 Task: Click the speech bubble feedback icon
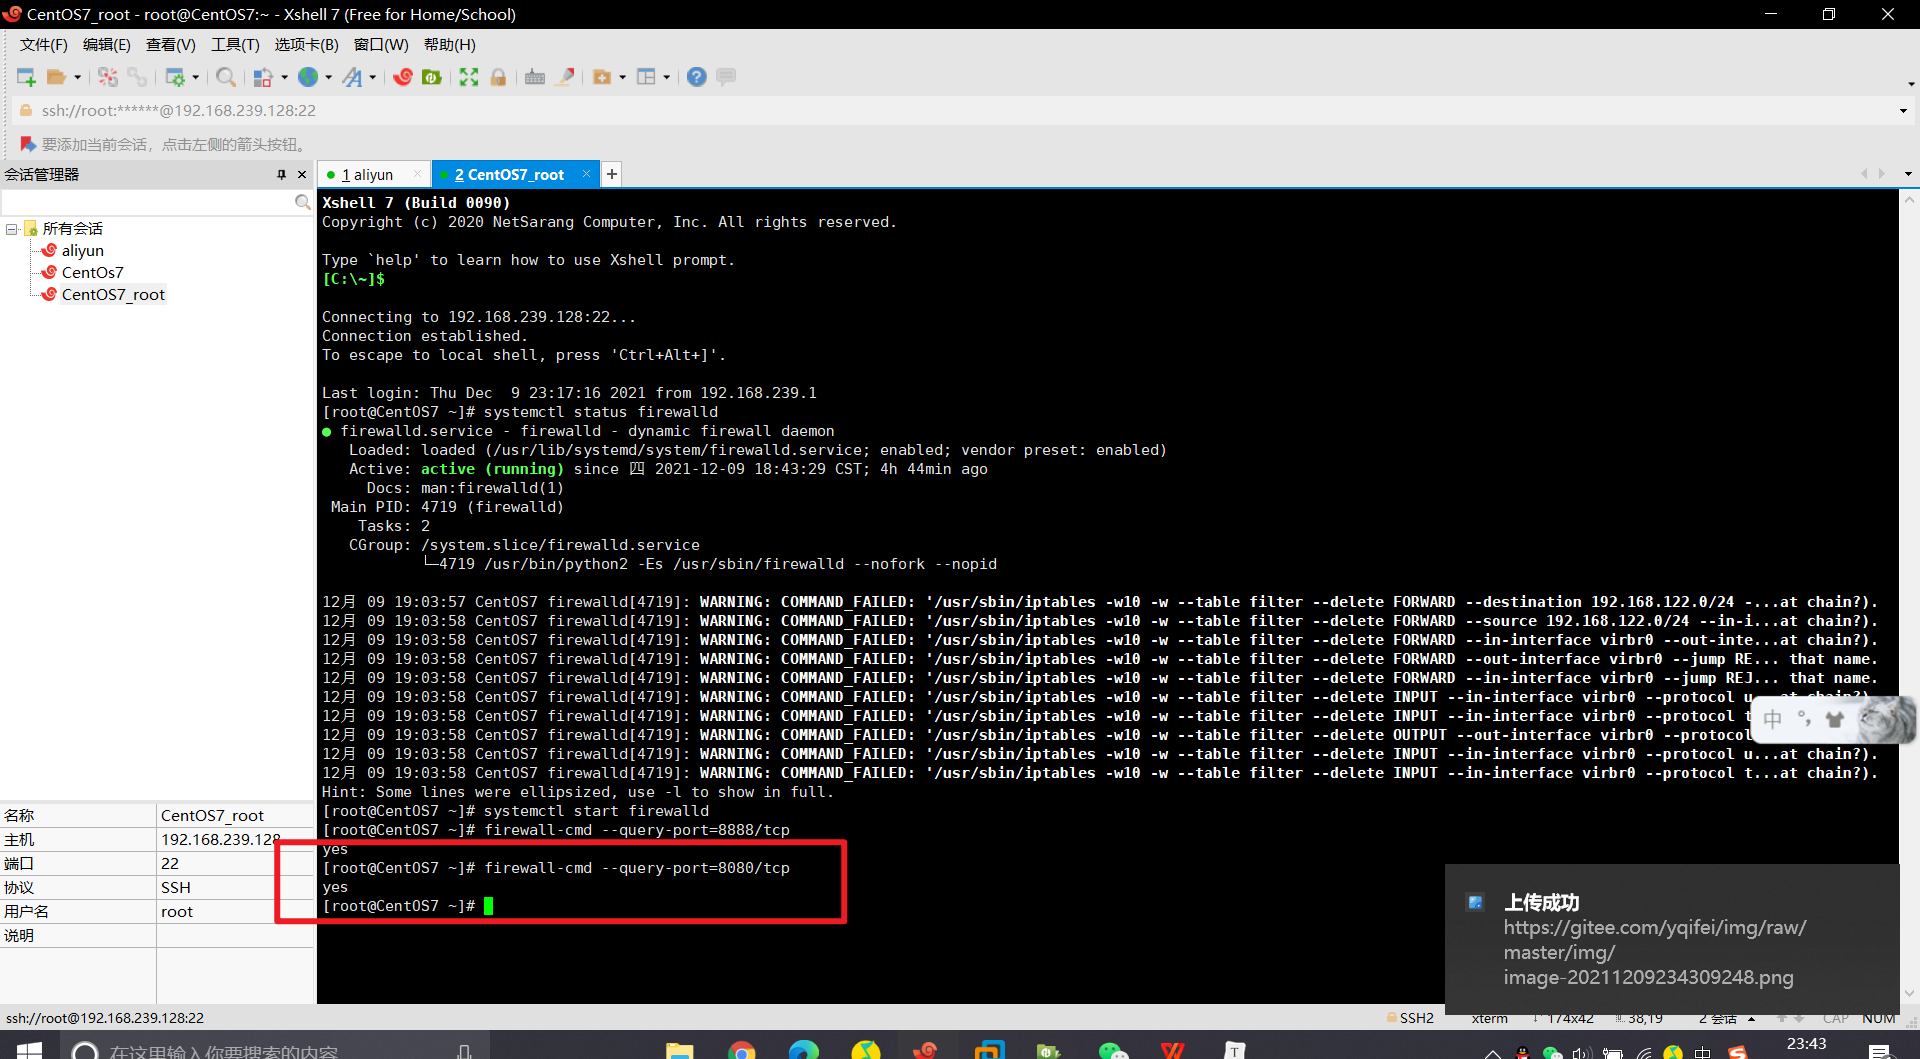pos(727,77)
